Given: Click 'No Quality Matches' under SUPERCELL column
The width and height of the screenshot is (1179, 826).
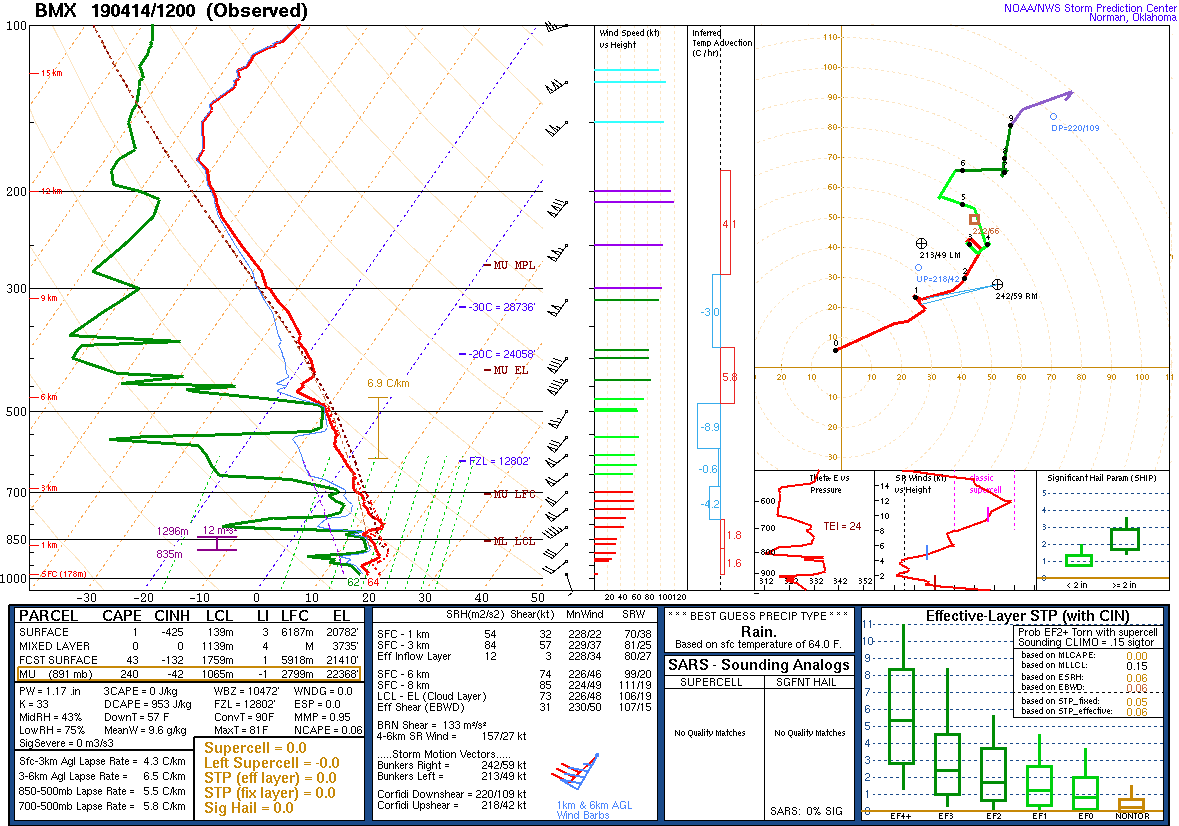Looking at the screenshot, I should click(x=710, y=733).
